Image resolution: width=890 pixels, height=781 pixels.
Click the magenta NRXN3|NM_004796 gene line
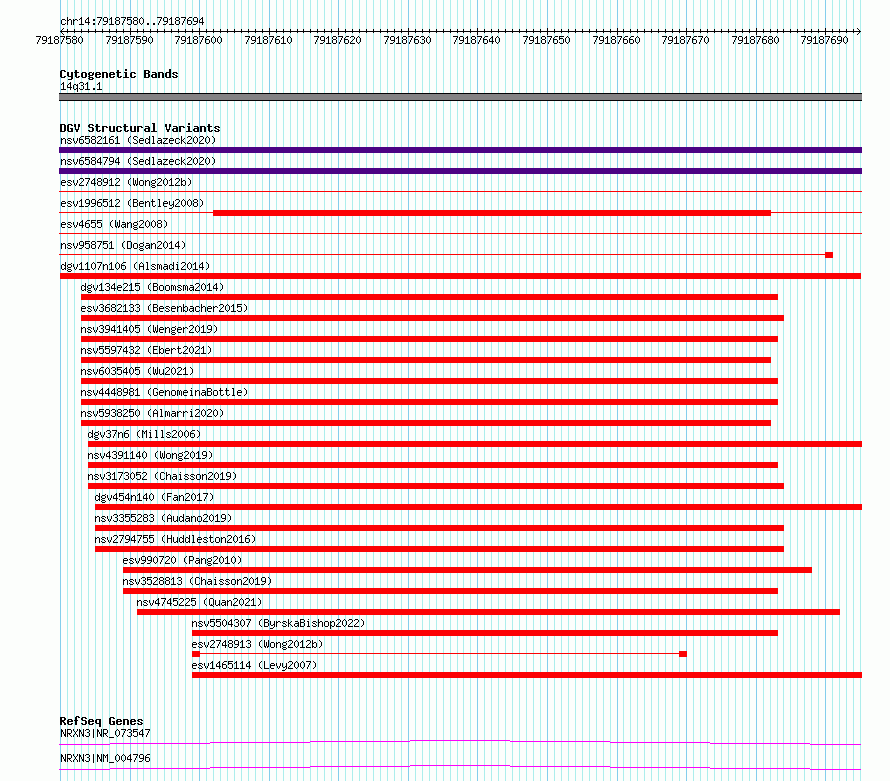coord(460,767)
